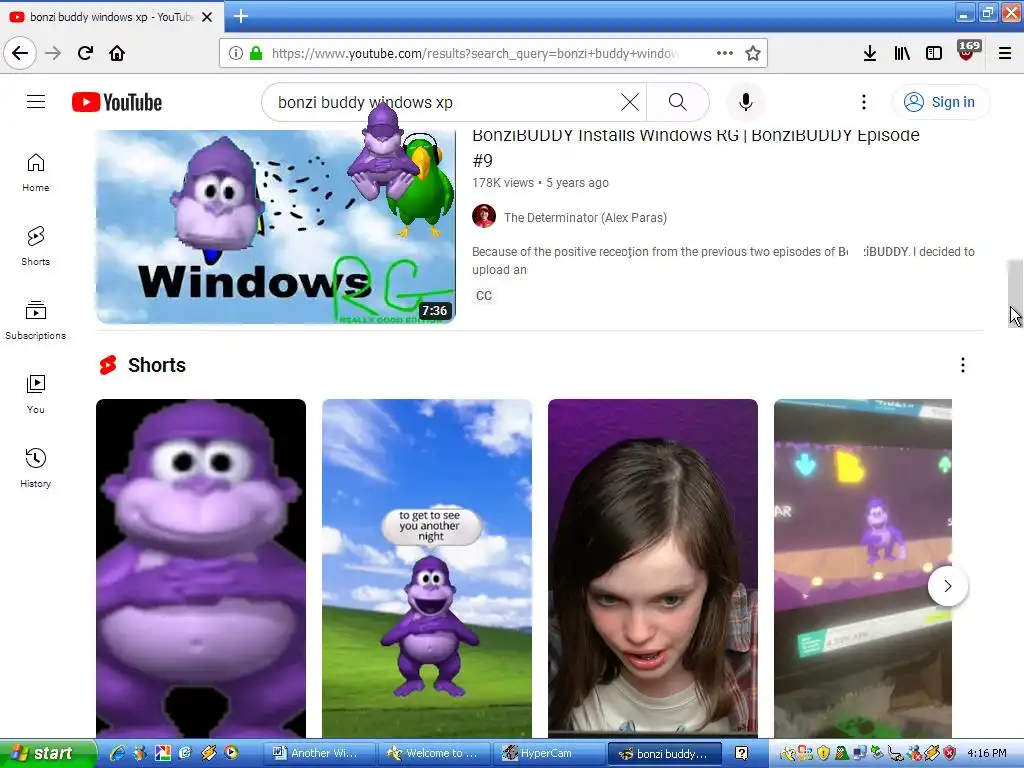Open Home in YouTube sidebar

[35, 172]
